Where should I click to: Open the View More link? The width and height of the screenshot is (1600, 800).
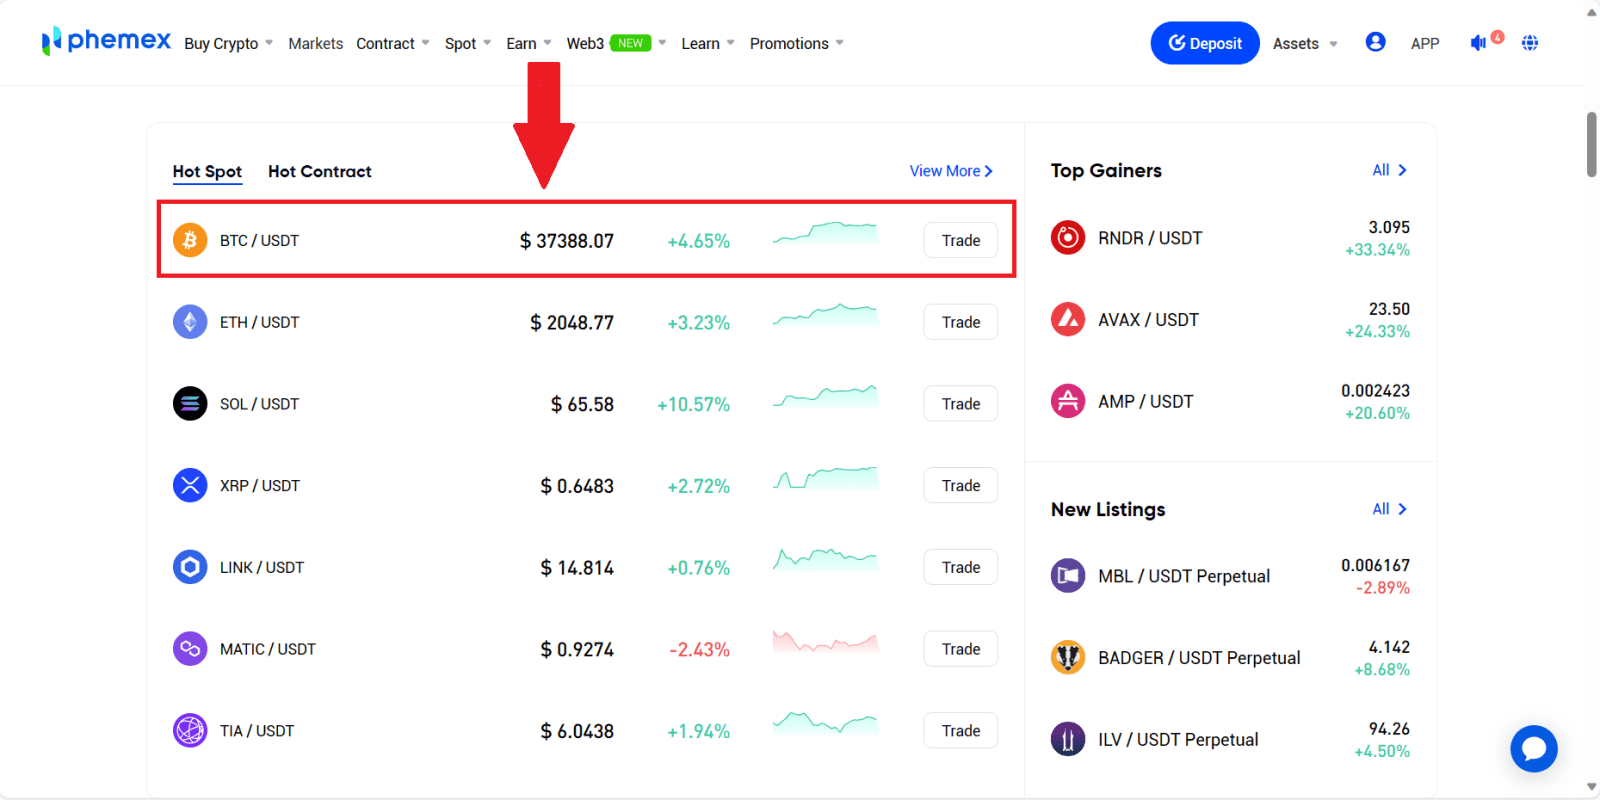(x=950, y=171)
